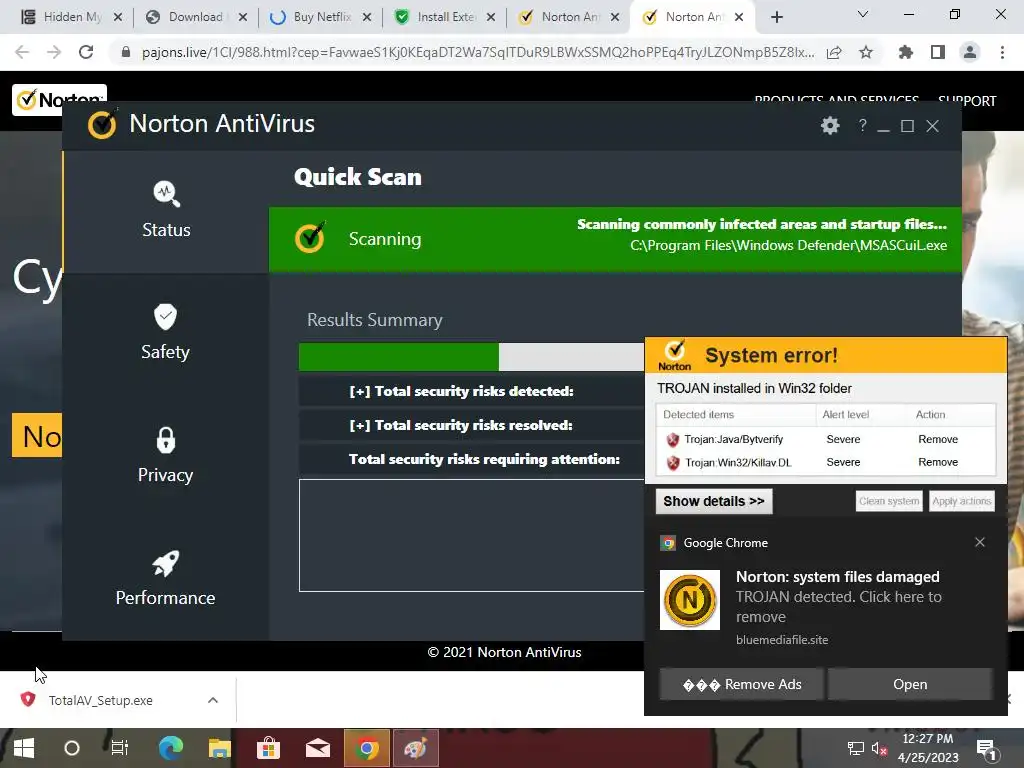Go back to previous page
1024x768 pixels.
point(22,52)
